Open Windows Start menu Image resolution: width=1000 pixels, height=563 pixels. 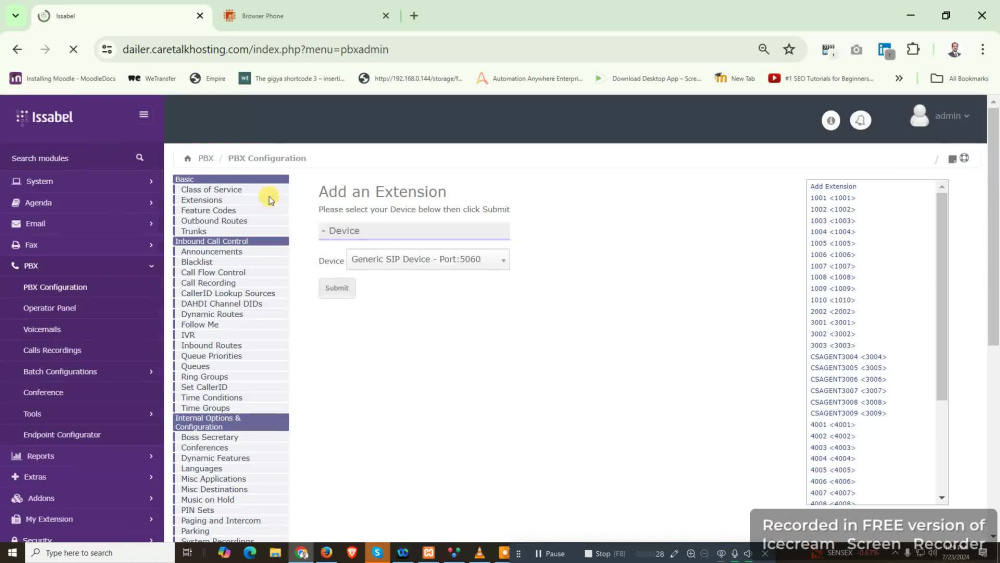(12, 553)
